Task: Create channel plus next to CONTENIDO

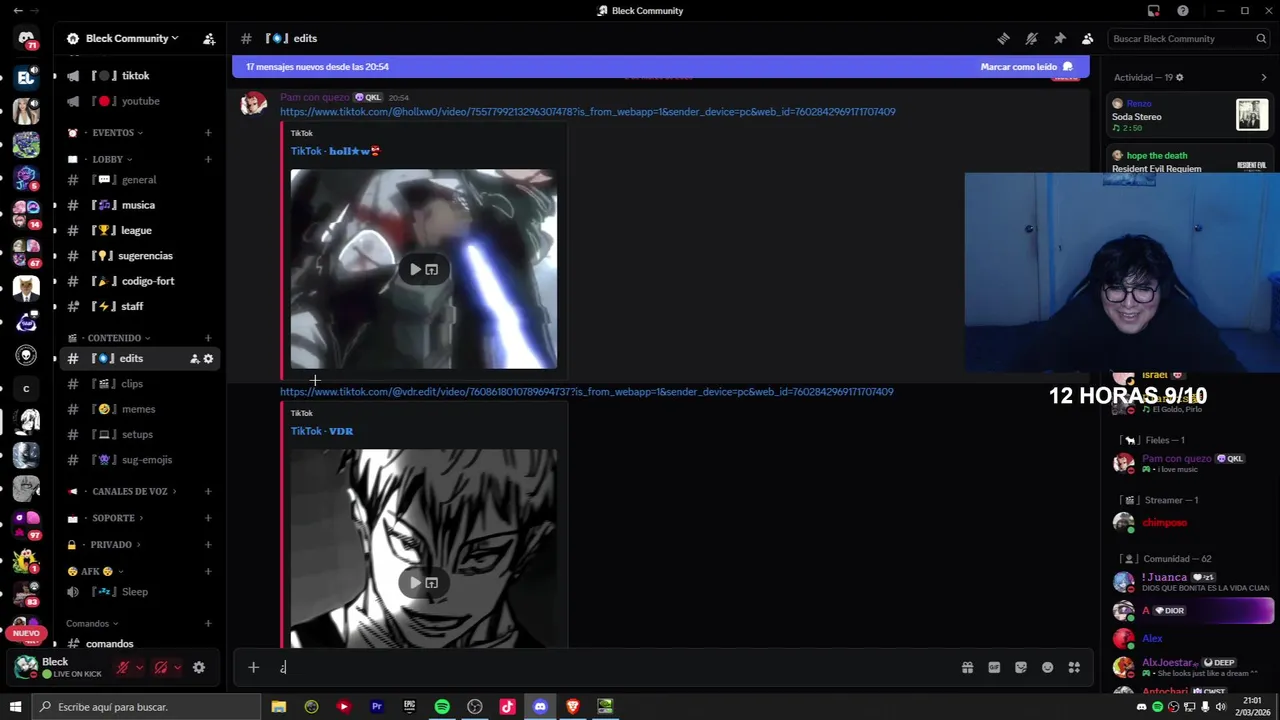Action: point(208,338)
